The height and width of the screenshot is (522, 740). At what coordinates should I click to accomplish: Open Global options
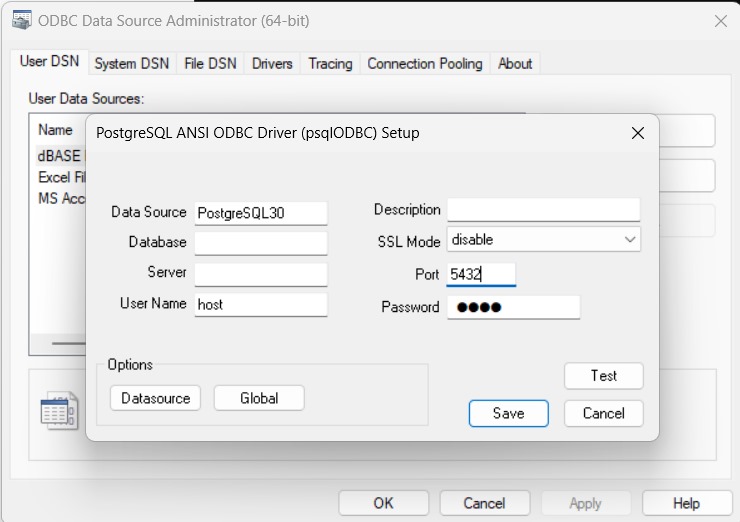259,398
